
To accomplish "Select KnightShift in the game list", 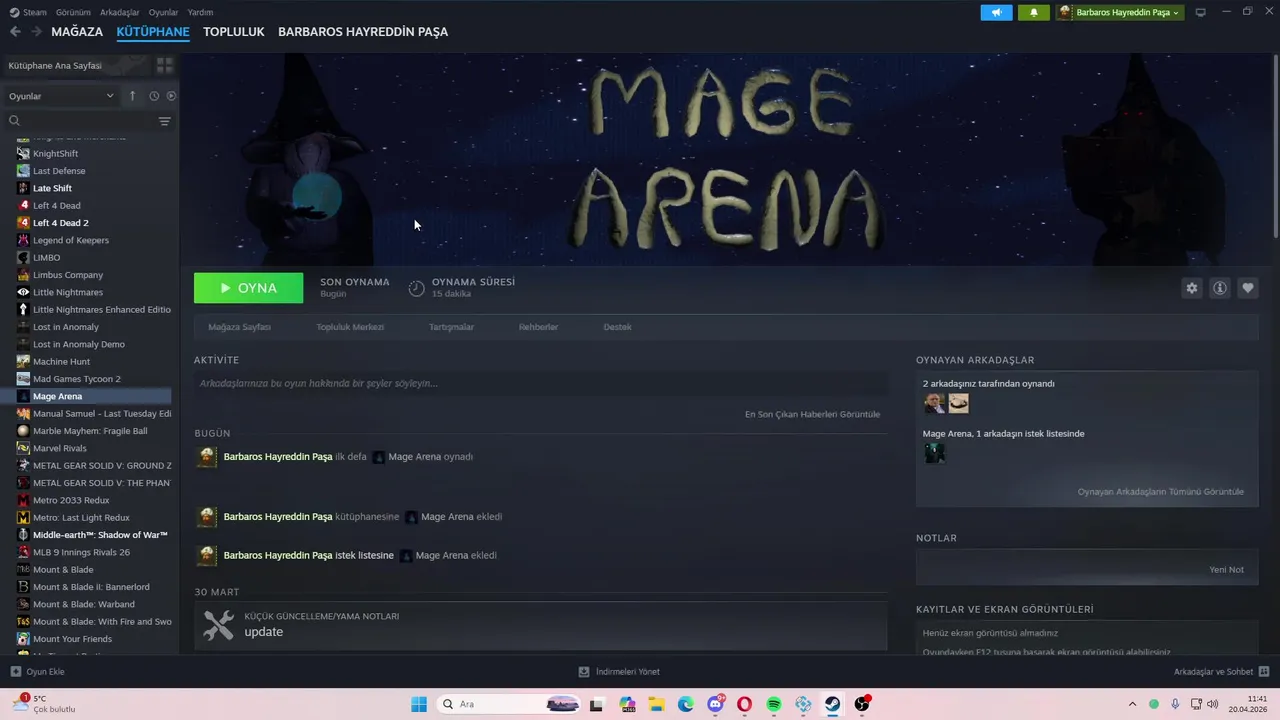I will point(55,153).
